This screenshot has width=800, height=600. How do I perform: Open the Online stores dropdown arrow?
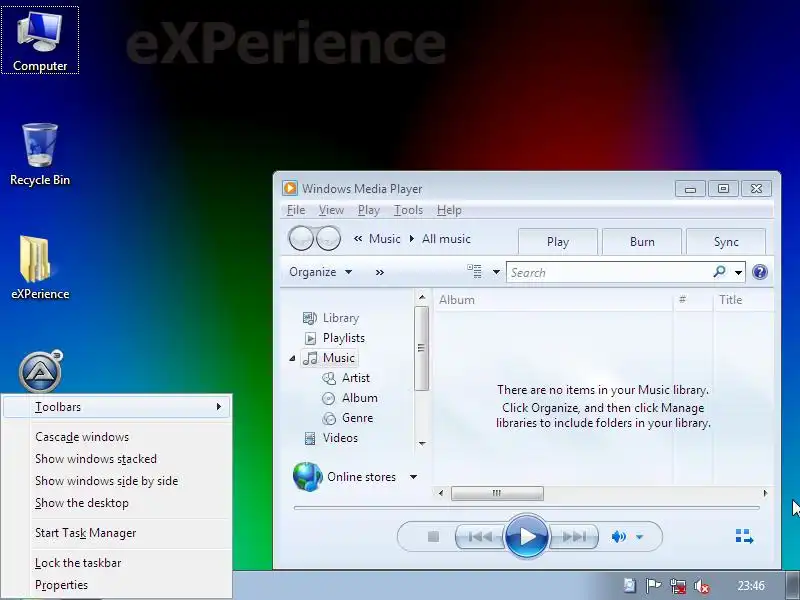pyautogui.click(x=413, y=477)
